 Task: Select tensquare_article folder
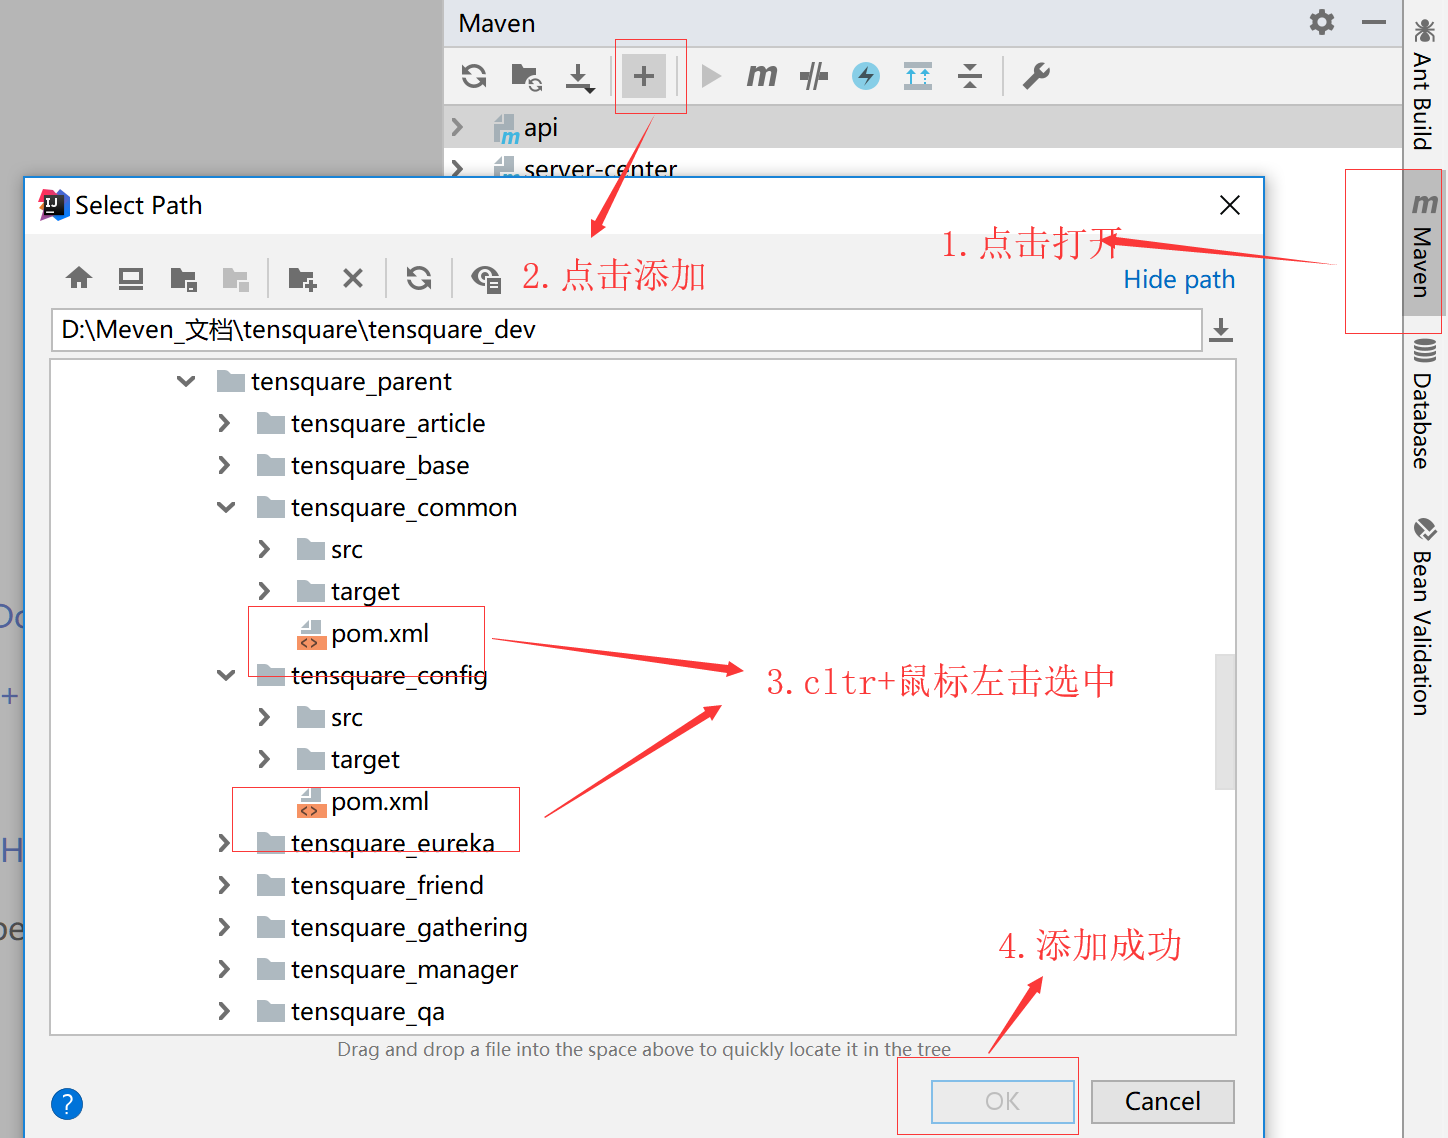(371, 423)
